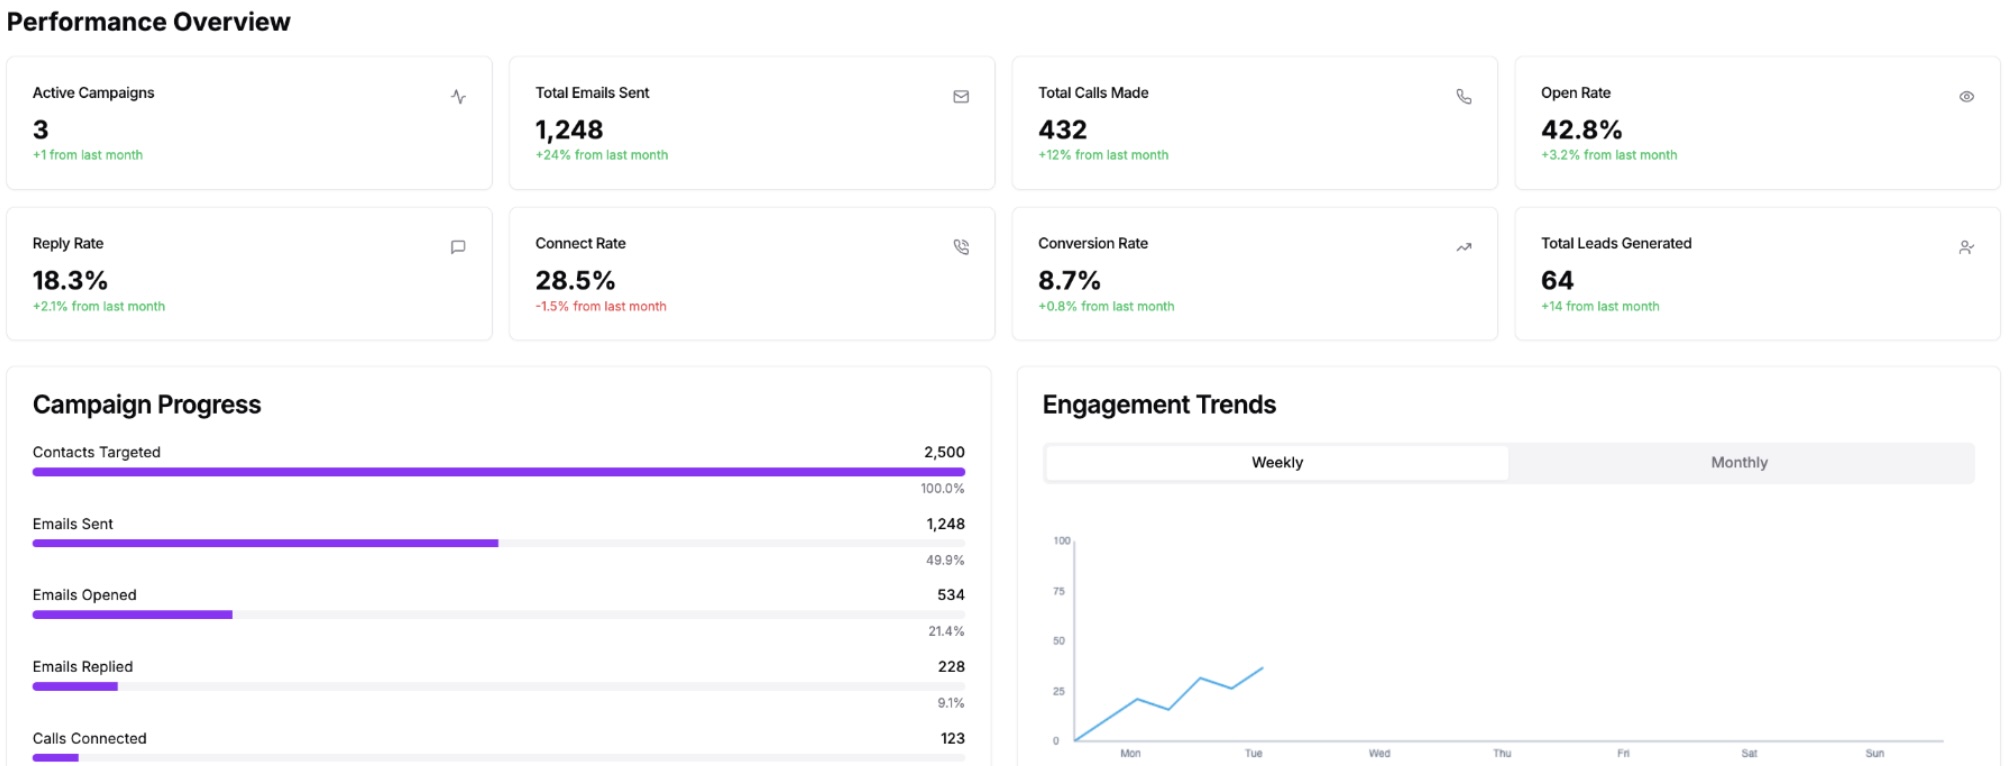This screenshot has height=766, width=2008.
Task: Click the envelope icon in Total Emails Sent
Action: [x=961, y=97]
